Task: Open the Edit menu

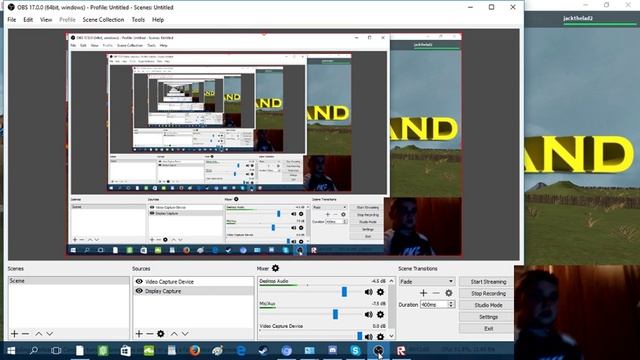Action: 28,20
